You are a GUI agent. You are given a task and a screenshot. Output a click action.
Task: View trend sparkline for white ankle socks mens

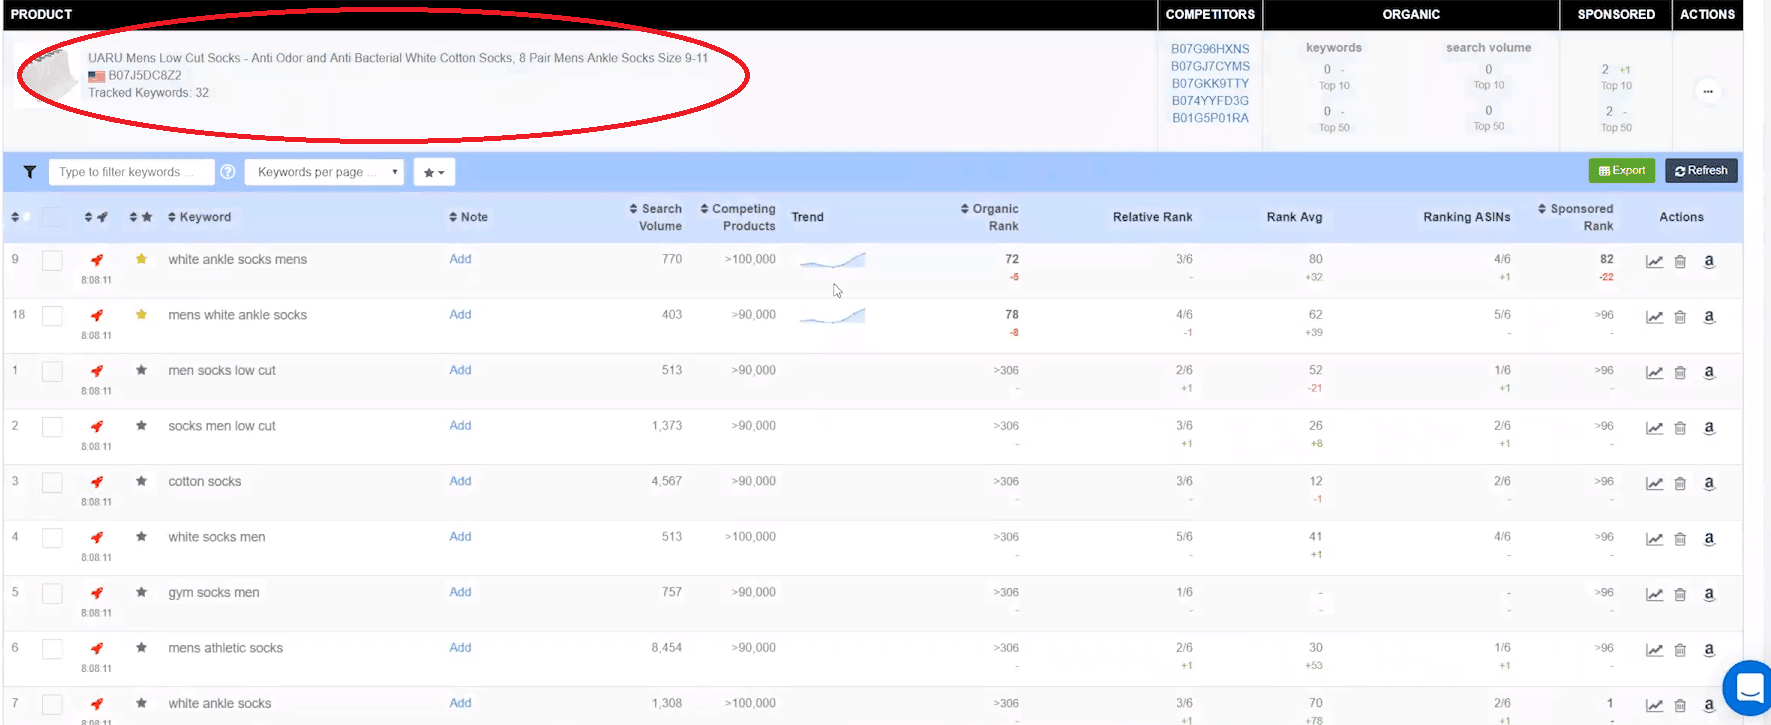[832, 260]
